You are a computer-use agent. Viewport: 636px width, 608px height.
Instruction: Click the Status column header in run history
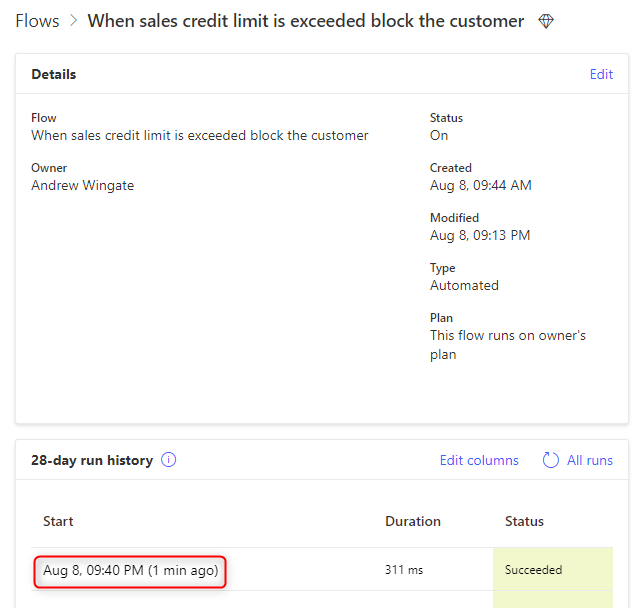(x=524, y=521)
